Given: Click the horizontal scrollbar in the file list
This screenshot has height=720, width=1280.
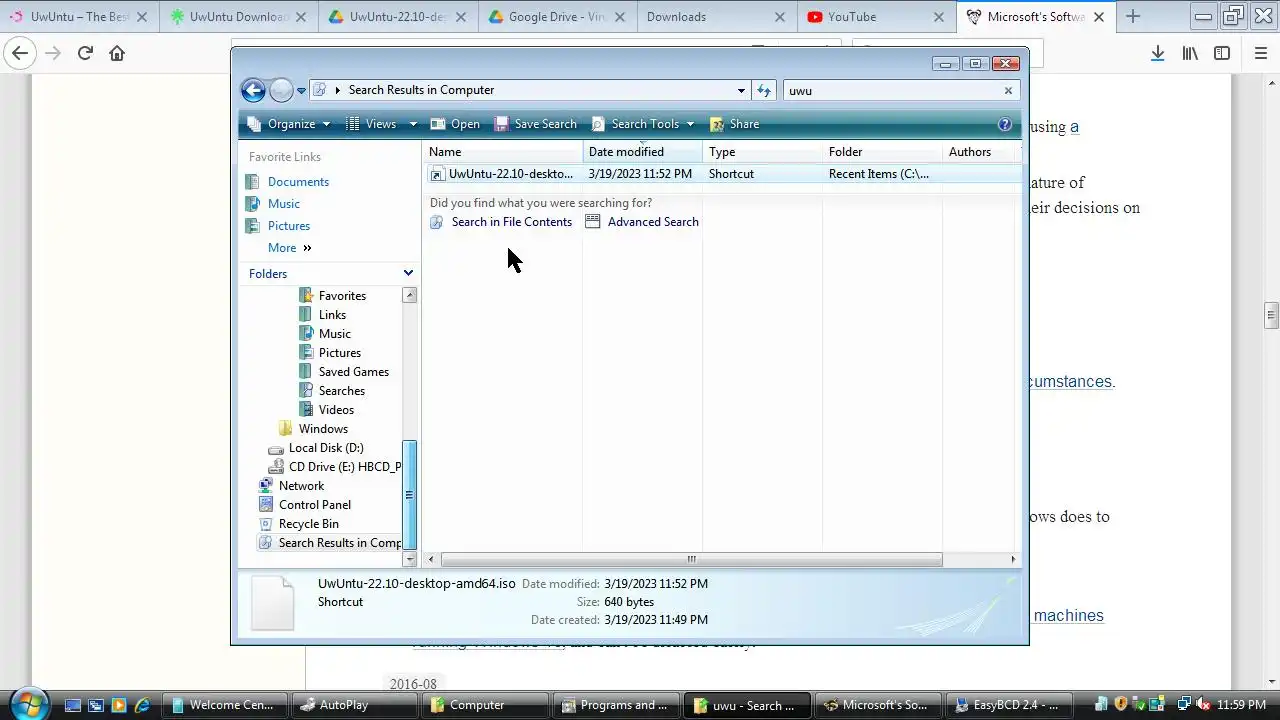Looking at the screenshot, I should [691, 560].
